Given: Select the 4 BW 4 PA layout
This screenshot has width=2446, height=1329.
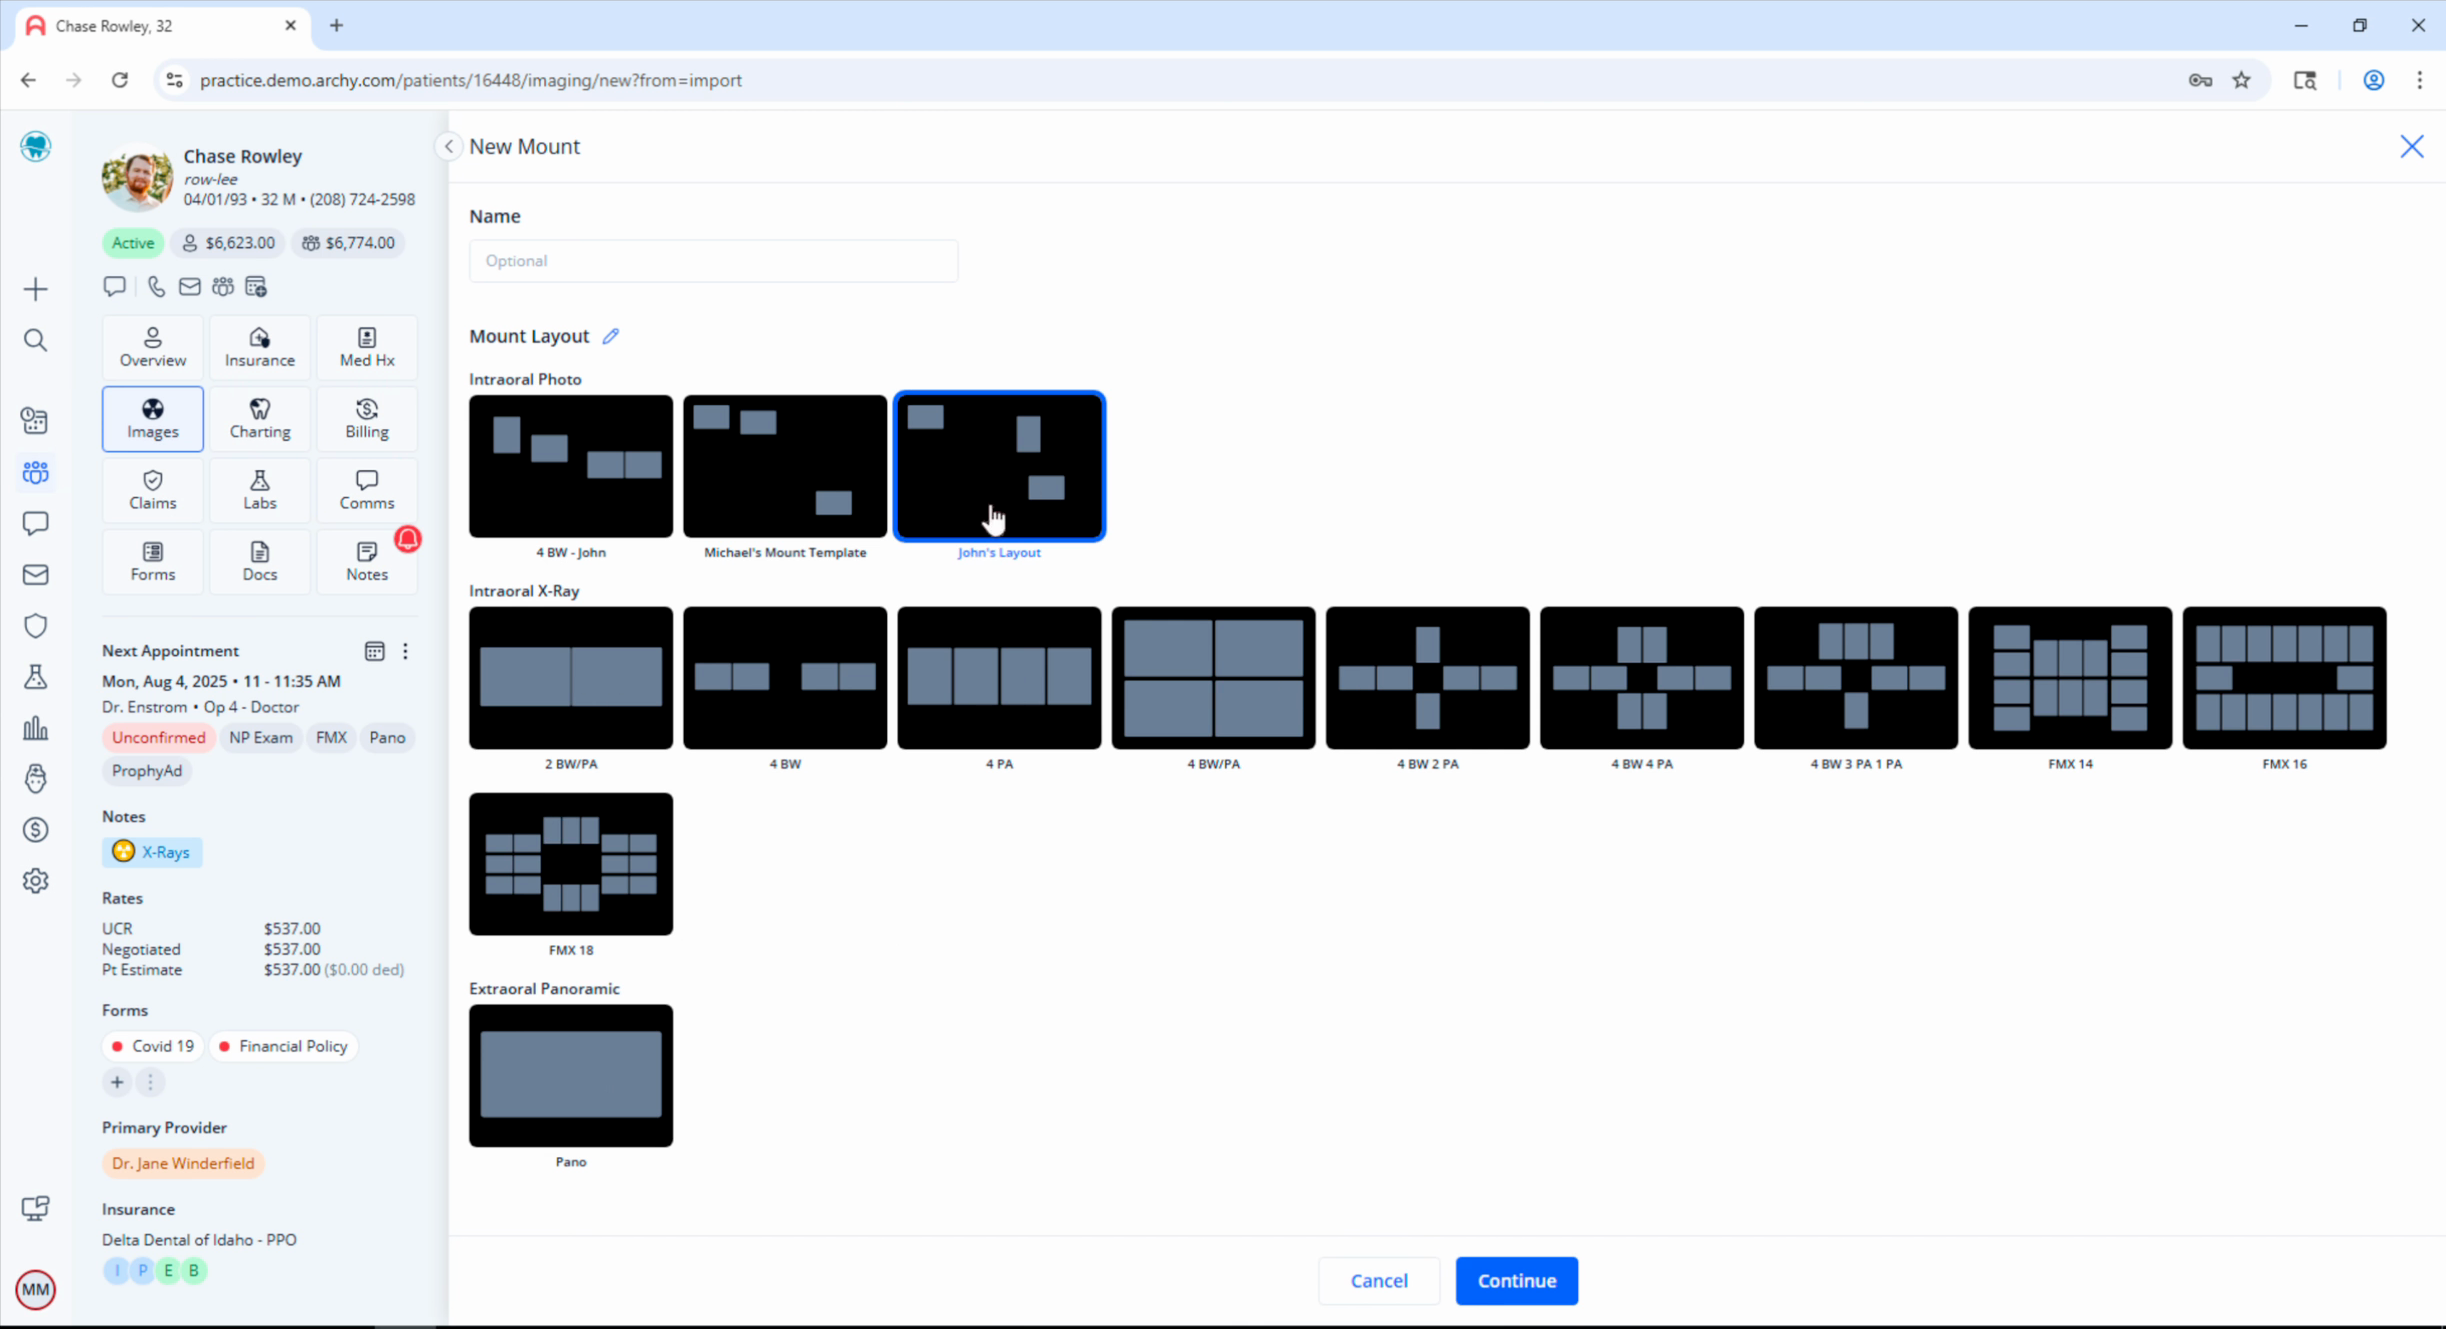Looking at the screenshot, I should pos(1641,678).
